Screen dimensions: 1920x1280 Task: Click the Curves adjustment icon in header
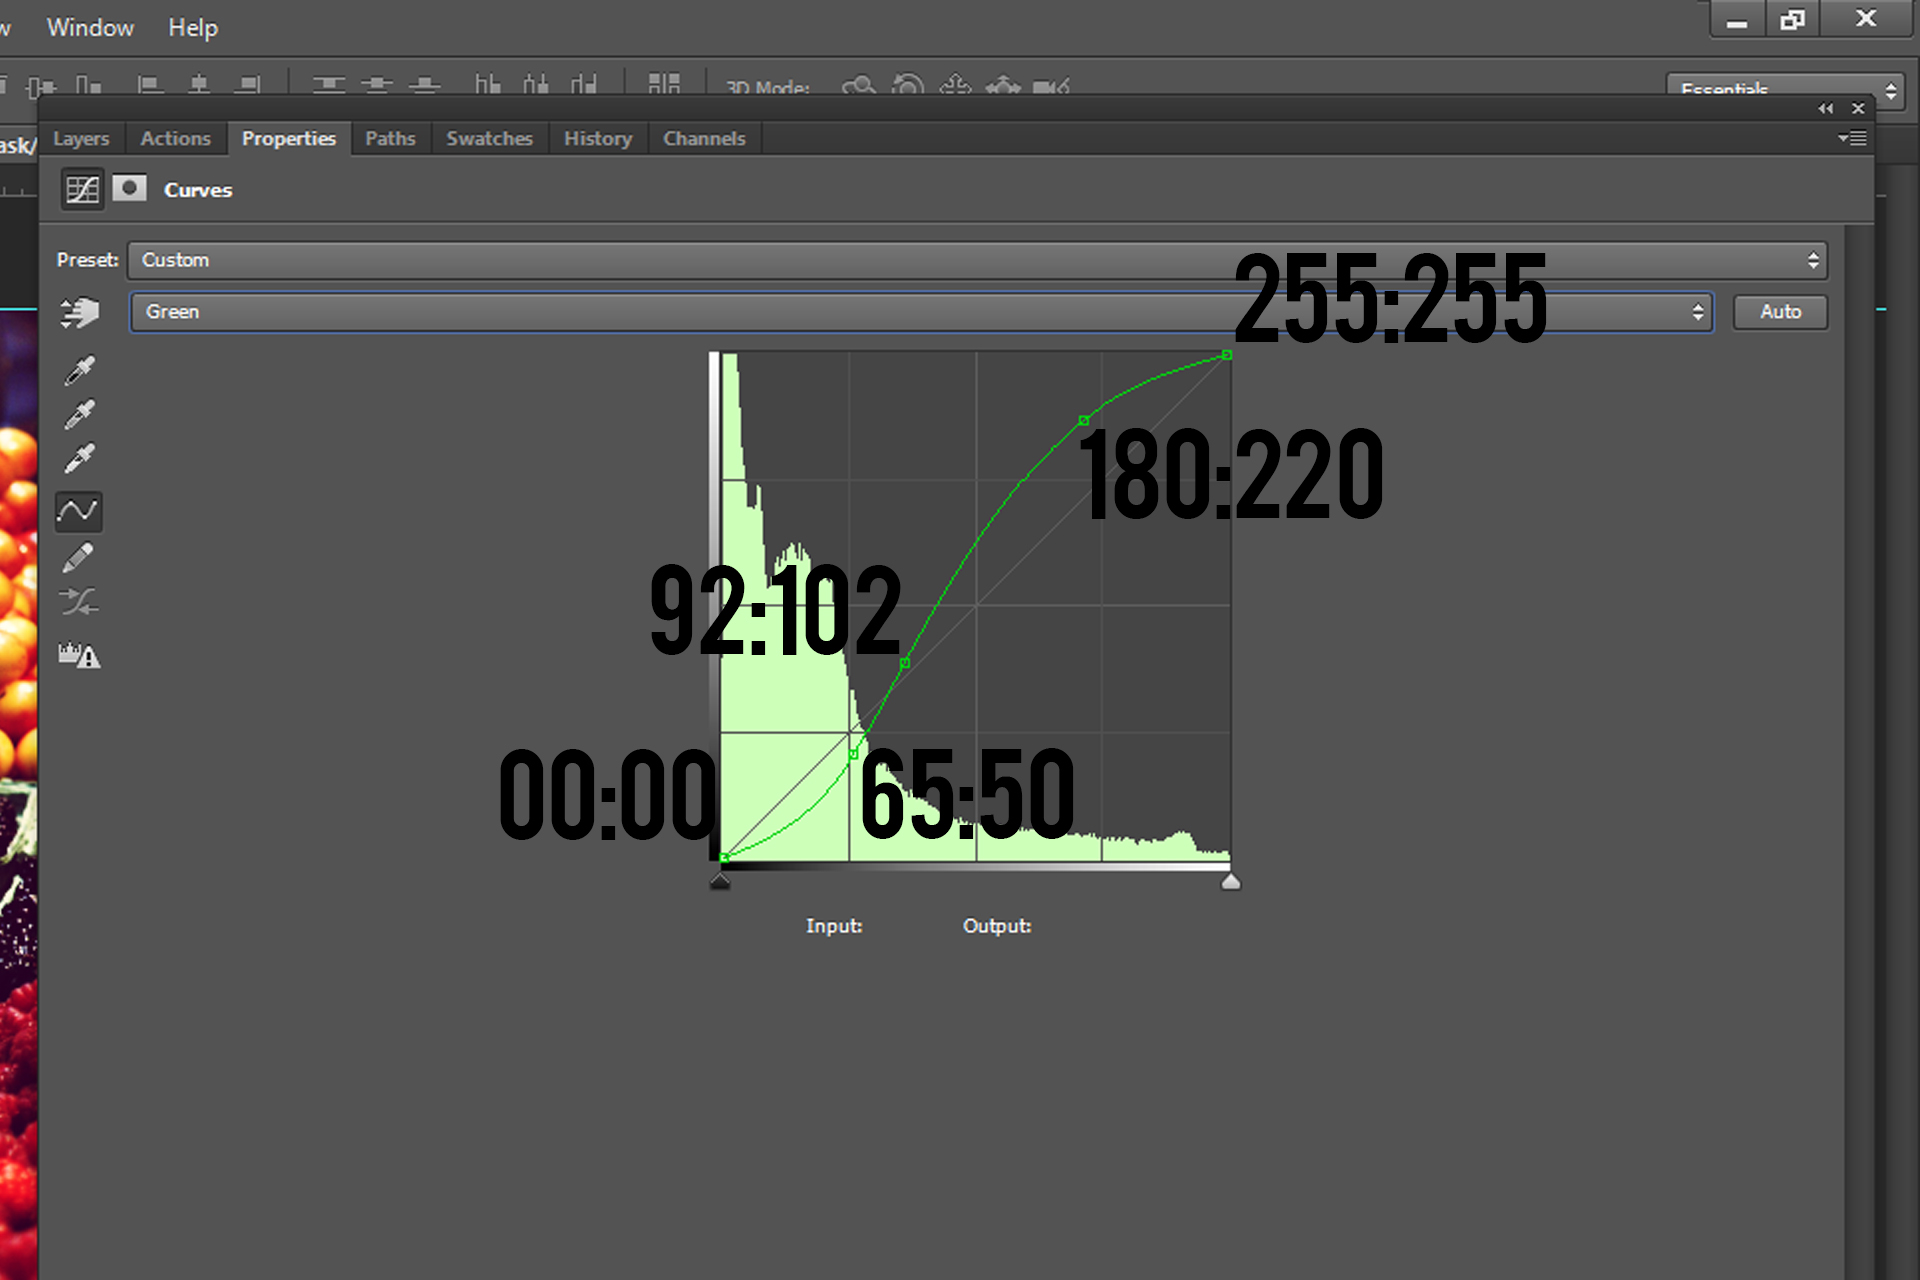[82, 189]
